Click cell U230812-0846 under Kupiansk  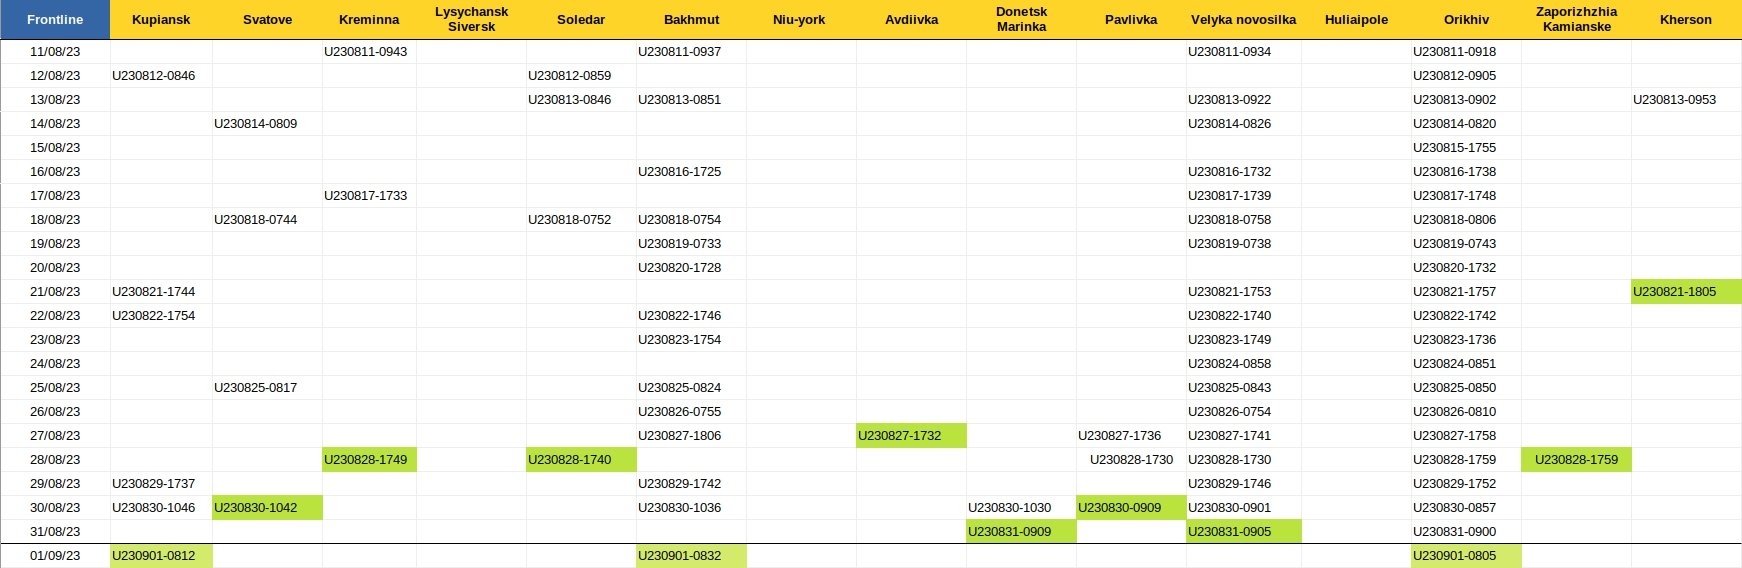(x=161, y=76)
